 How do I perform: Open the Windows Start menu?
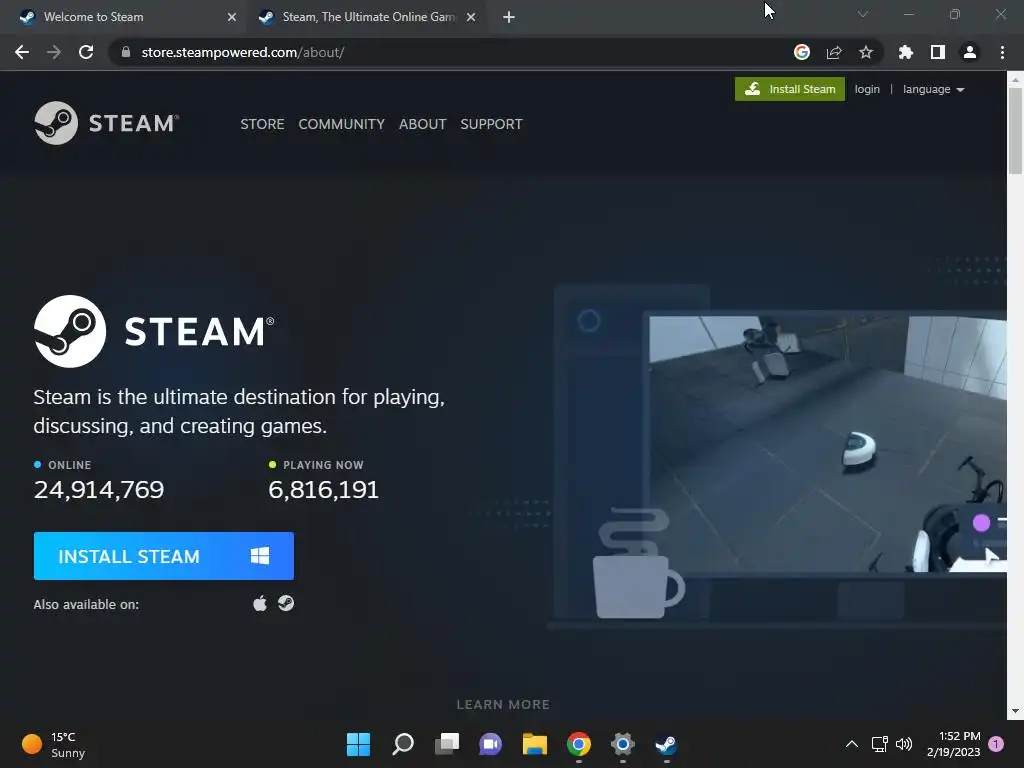point(358,744)
